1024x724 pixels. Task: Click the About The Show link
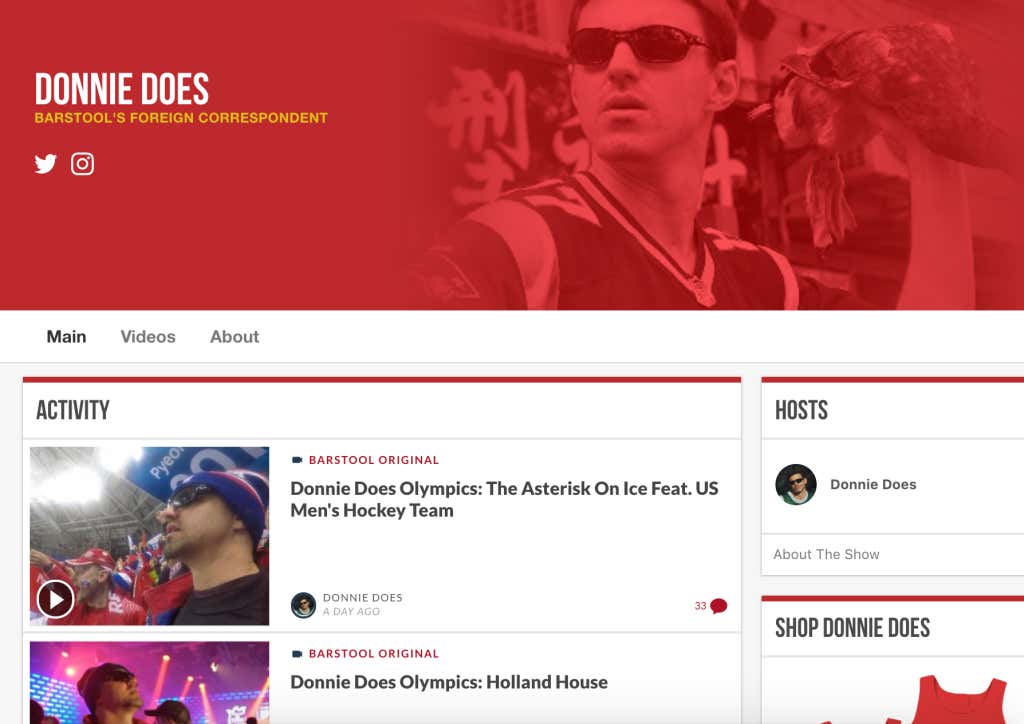827,554
